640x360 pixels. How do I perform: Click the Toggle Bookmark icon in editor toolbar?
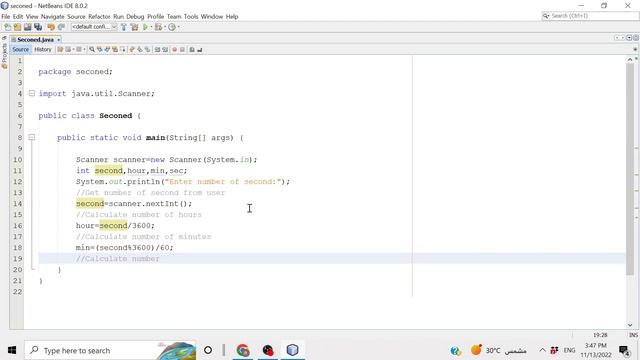tap(147, 49)
